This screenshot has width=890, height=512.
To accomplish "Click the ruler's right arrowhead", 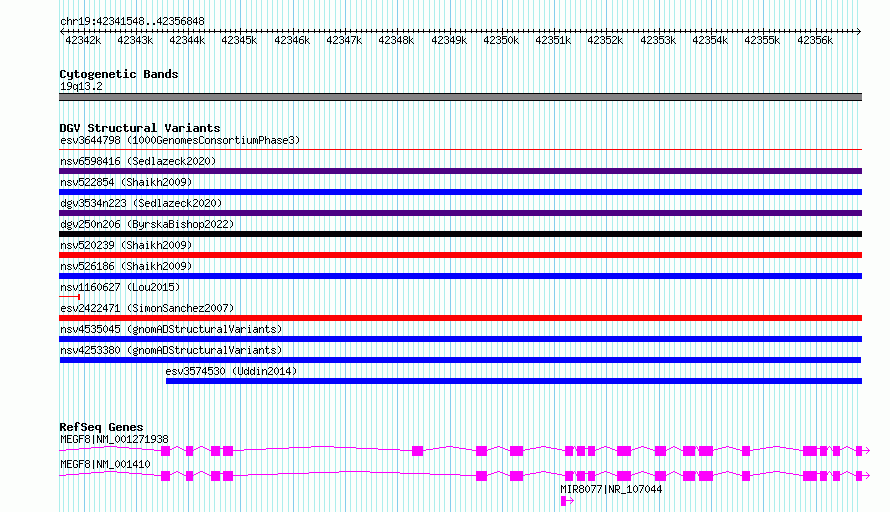I will pyautogui.click(x=859, y=31).
